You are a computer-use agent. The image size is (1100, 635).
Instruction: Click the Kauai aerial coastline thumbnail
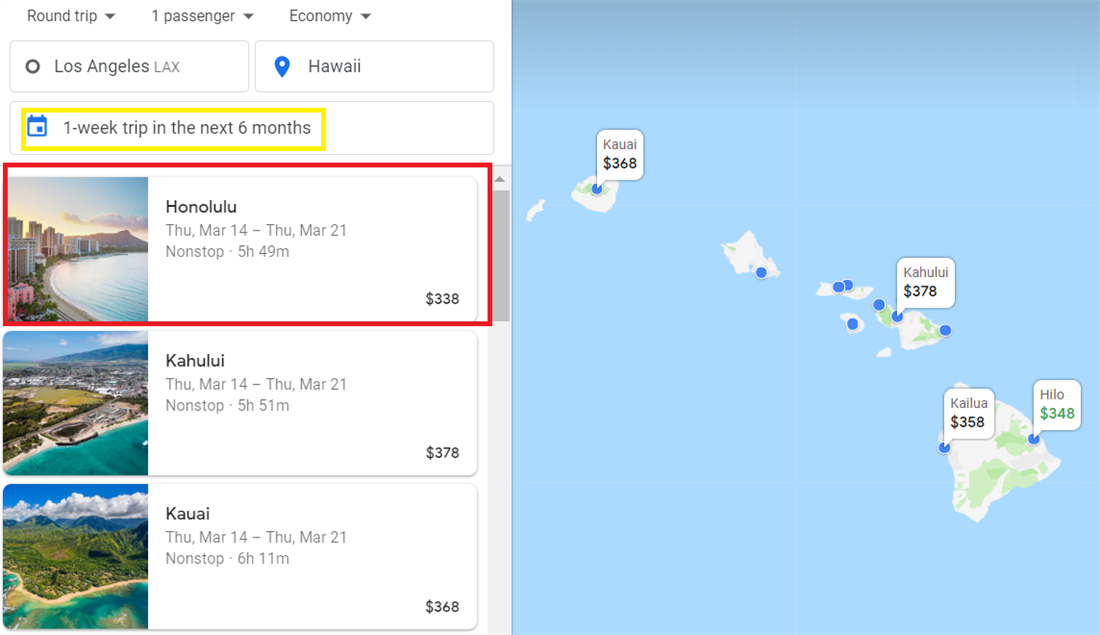click(x=76, y=555)
